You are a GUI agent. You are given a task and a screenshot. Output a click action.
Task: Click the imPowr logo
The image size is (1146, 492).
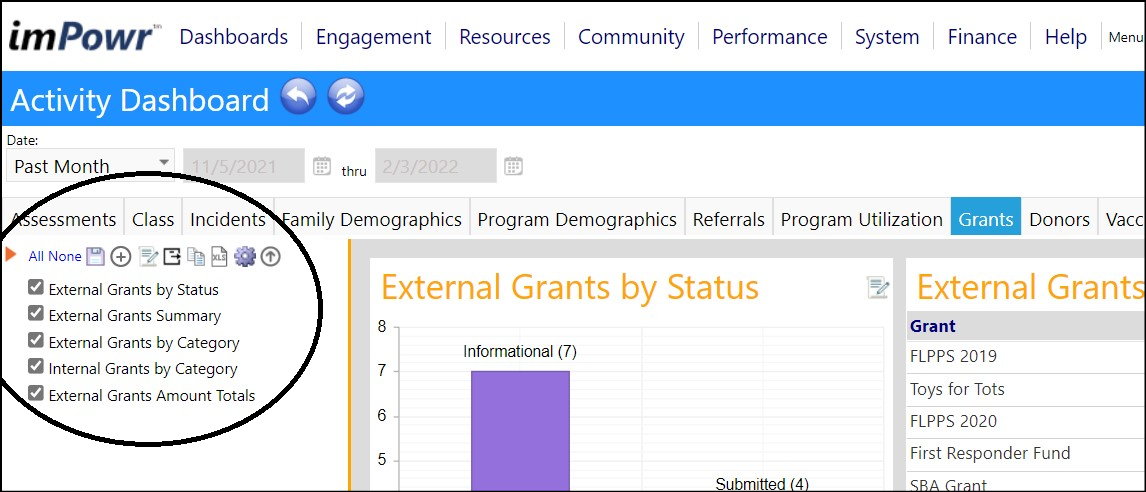tap(85, 36)
